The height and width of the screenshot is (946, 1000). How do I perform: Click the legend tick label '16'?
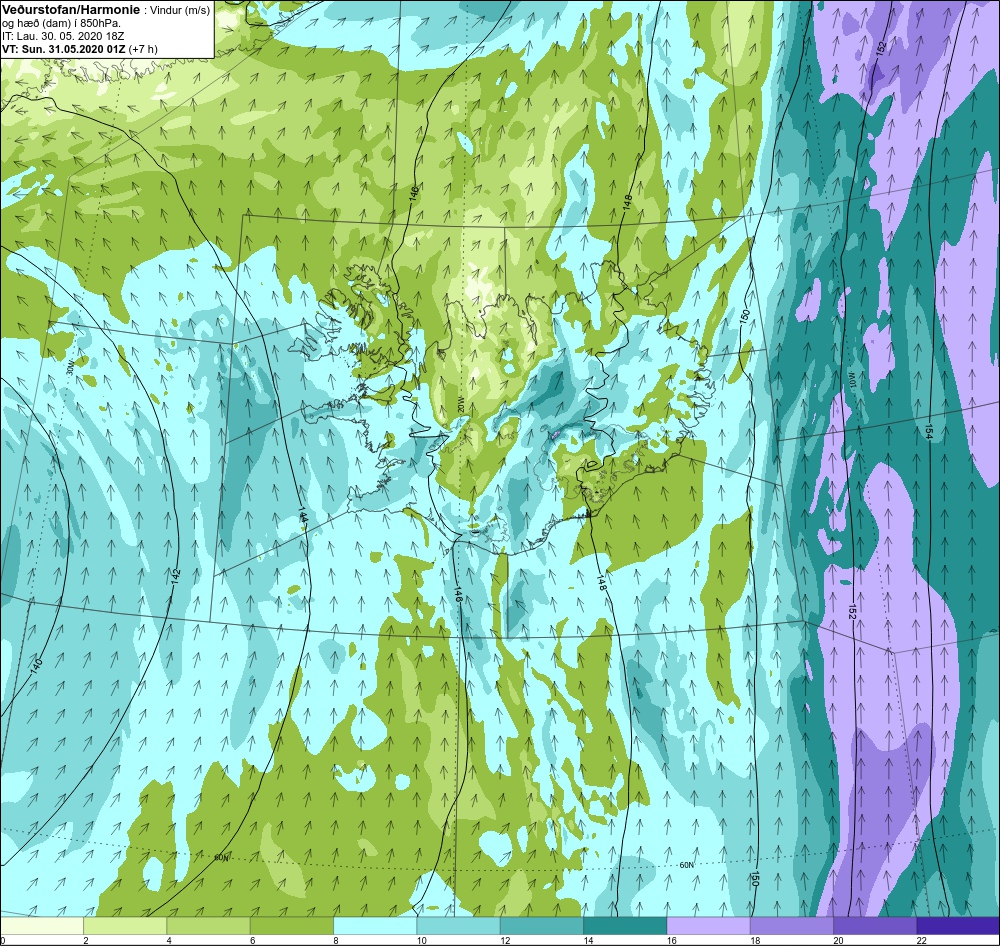coord(672,939)
